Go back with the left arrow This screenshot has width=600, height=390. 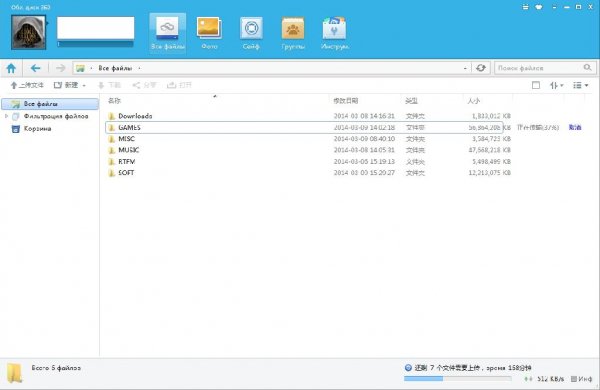(36, 68)
